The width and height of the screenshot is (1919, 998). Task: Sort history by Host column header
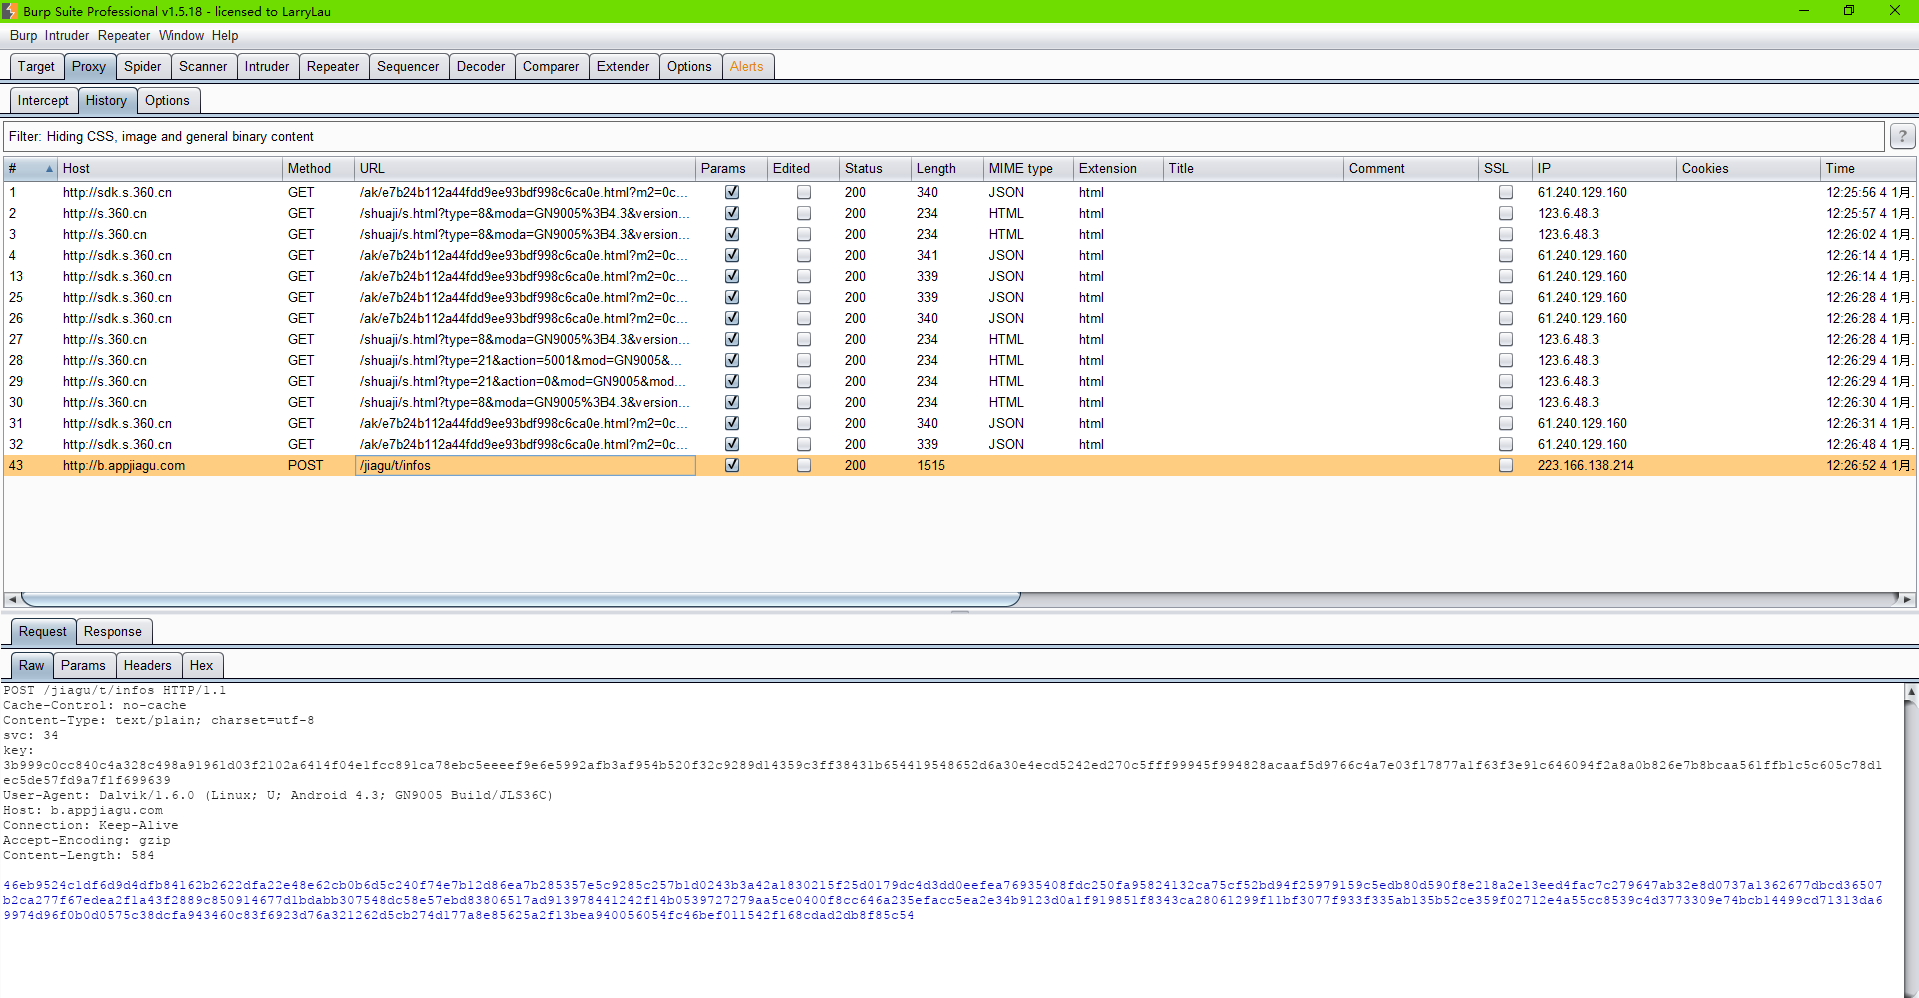[x=170, y=168]
